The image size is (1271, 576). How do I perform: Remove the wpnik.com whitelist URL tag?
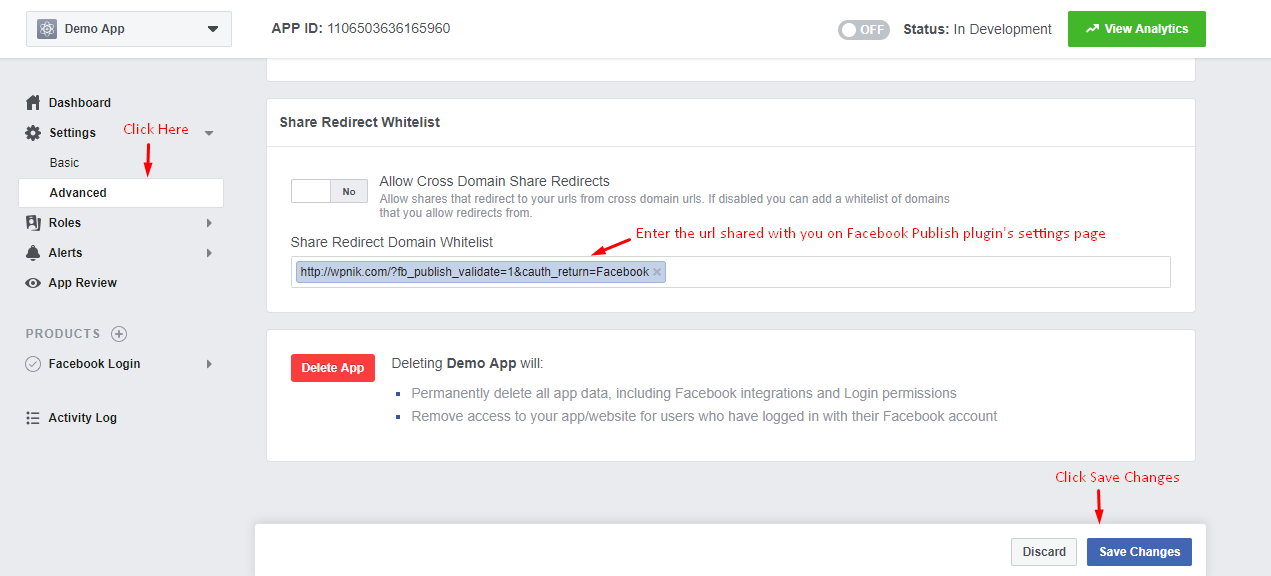[657, 272]
